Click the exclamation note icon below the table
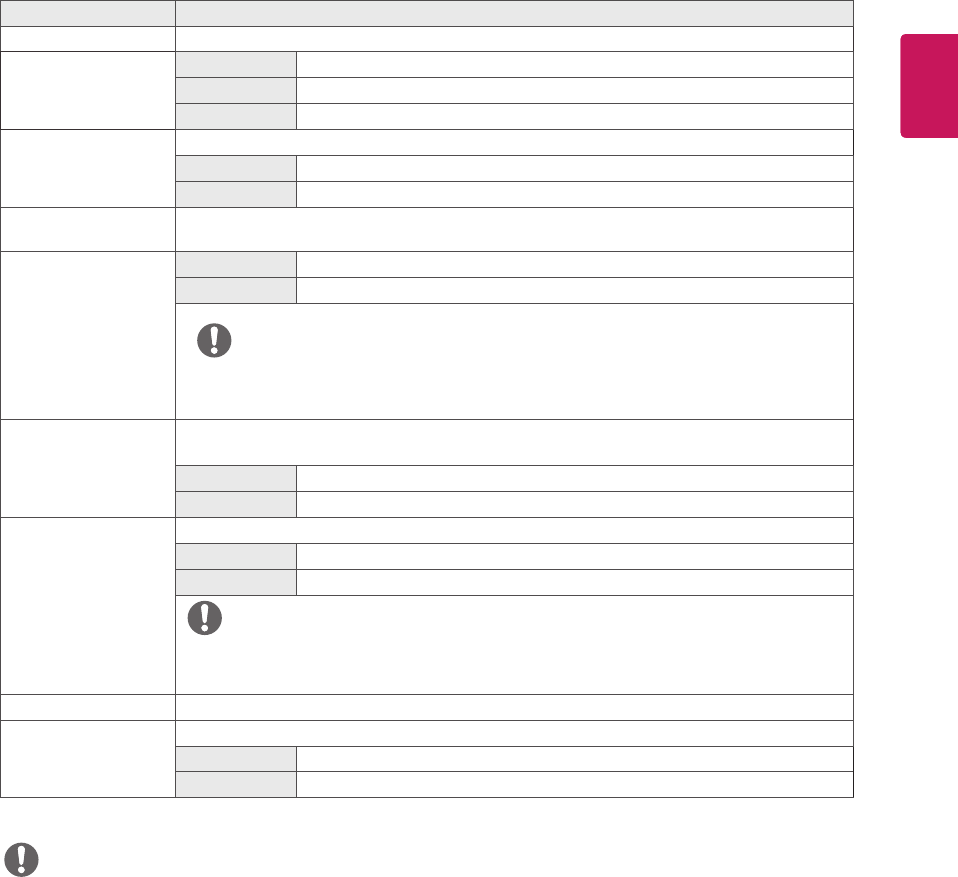This screenshot has width=958, height=877. pos(21,857)
